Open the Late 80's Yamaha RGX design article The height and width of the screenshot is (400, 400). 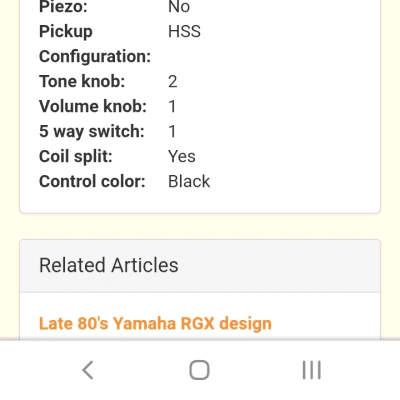click(x=155, y=323)
